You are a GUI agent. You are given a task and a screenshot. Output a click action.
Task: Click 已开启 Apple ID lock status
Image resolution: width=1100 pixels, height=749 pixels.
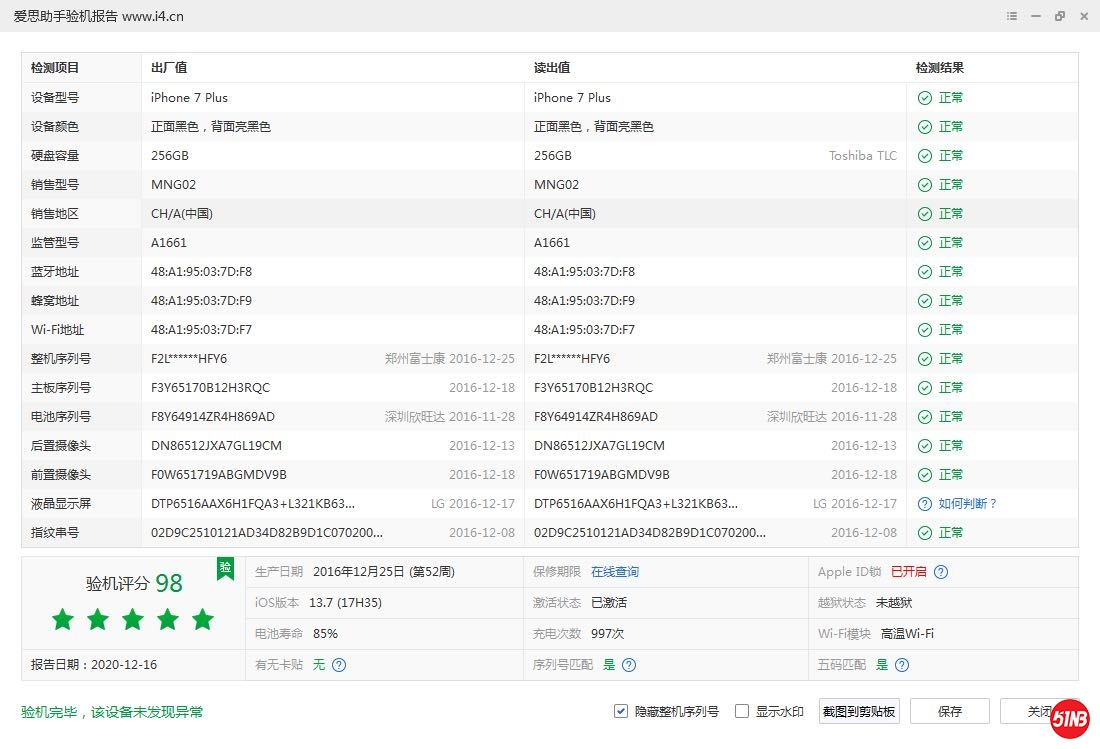pos(908,572)
